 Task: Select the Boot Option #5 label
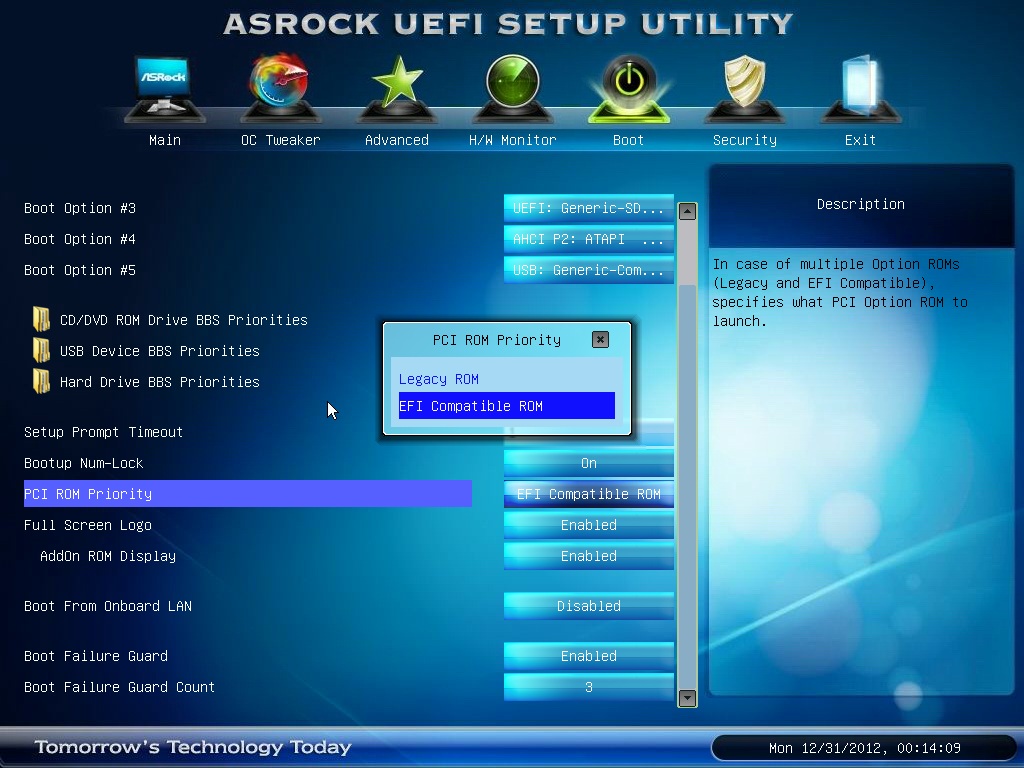click(x=80, y=270)
